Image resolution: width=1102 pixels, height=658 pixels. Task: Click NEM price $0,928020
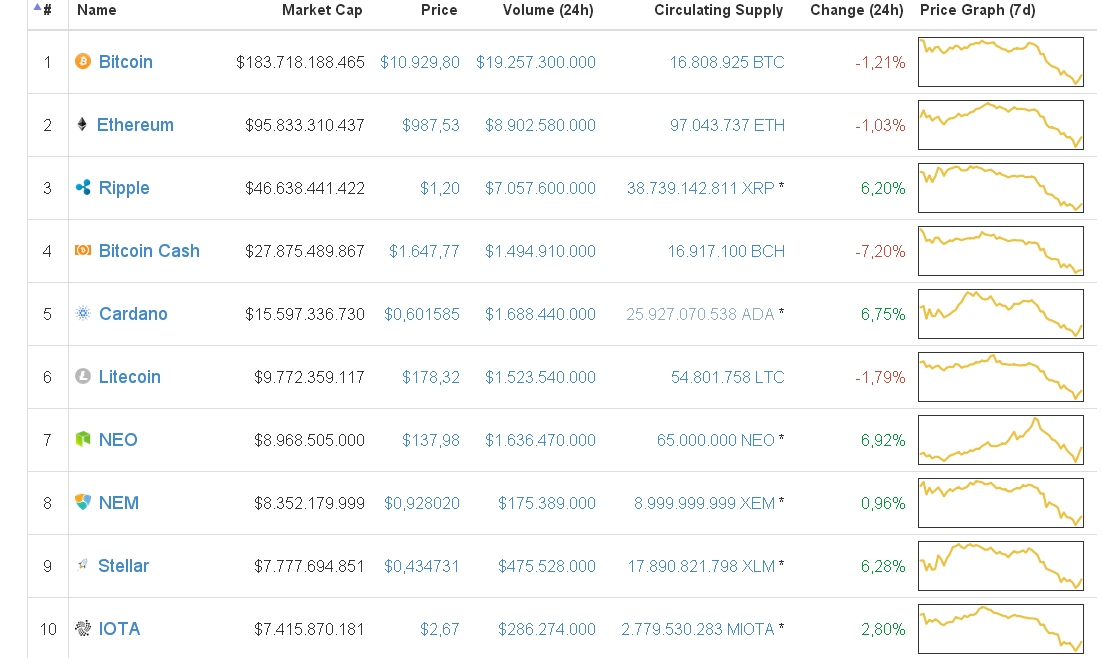point(422,503)
